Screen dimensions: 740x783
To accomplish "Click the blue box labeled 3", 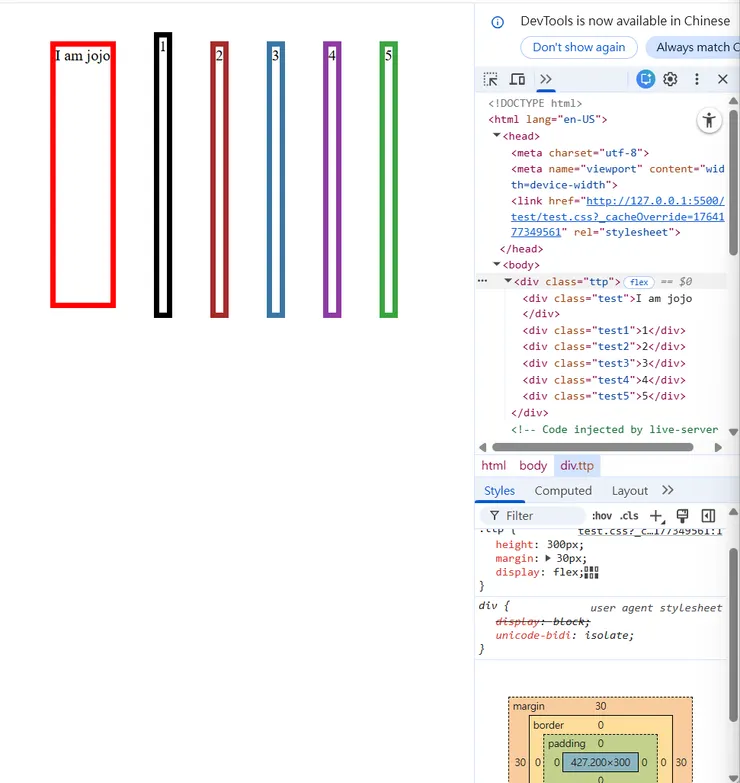I will tap(276, 179).
